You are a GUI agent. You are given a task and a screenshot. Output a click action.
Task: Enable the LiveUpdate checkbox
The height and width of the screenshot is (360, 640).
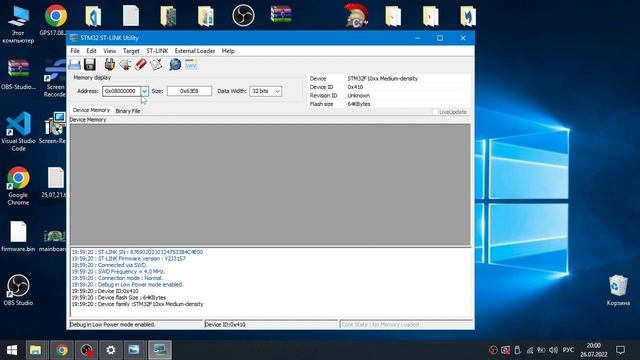pos(435,112)
